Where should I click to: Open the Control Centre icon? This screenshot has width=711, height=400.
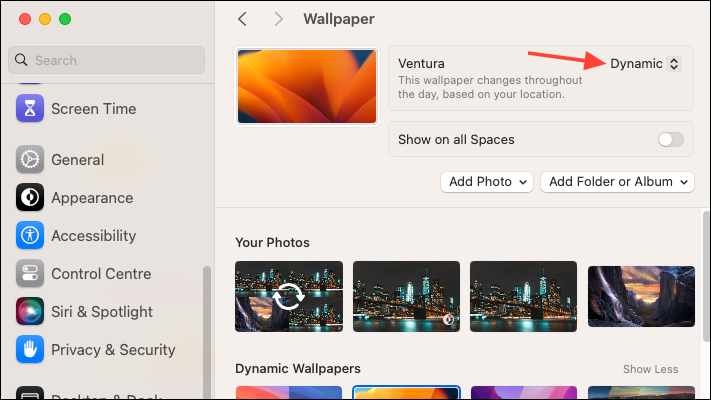point(30,273)
